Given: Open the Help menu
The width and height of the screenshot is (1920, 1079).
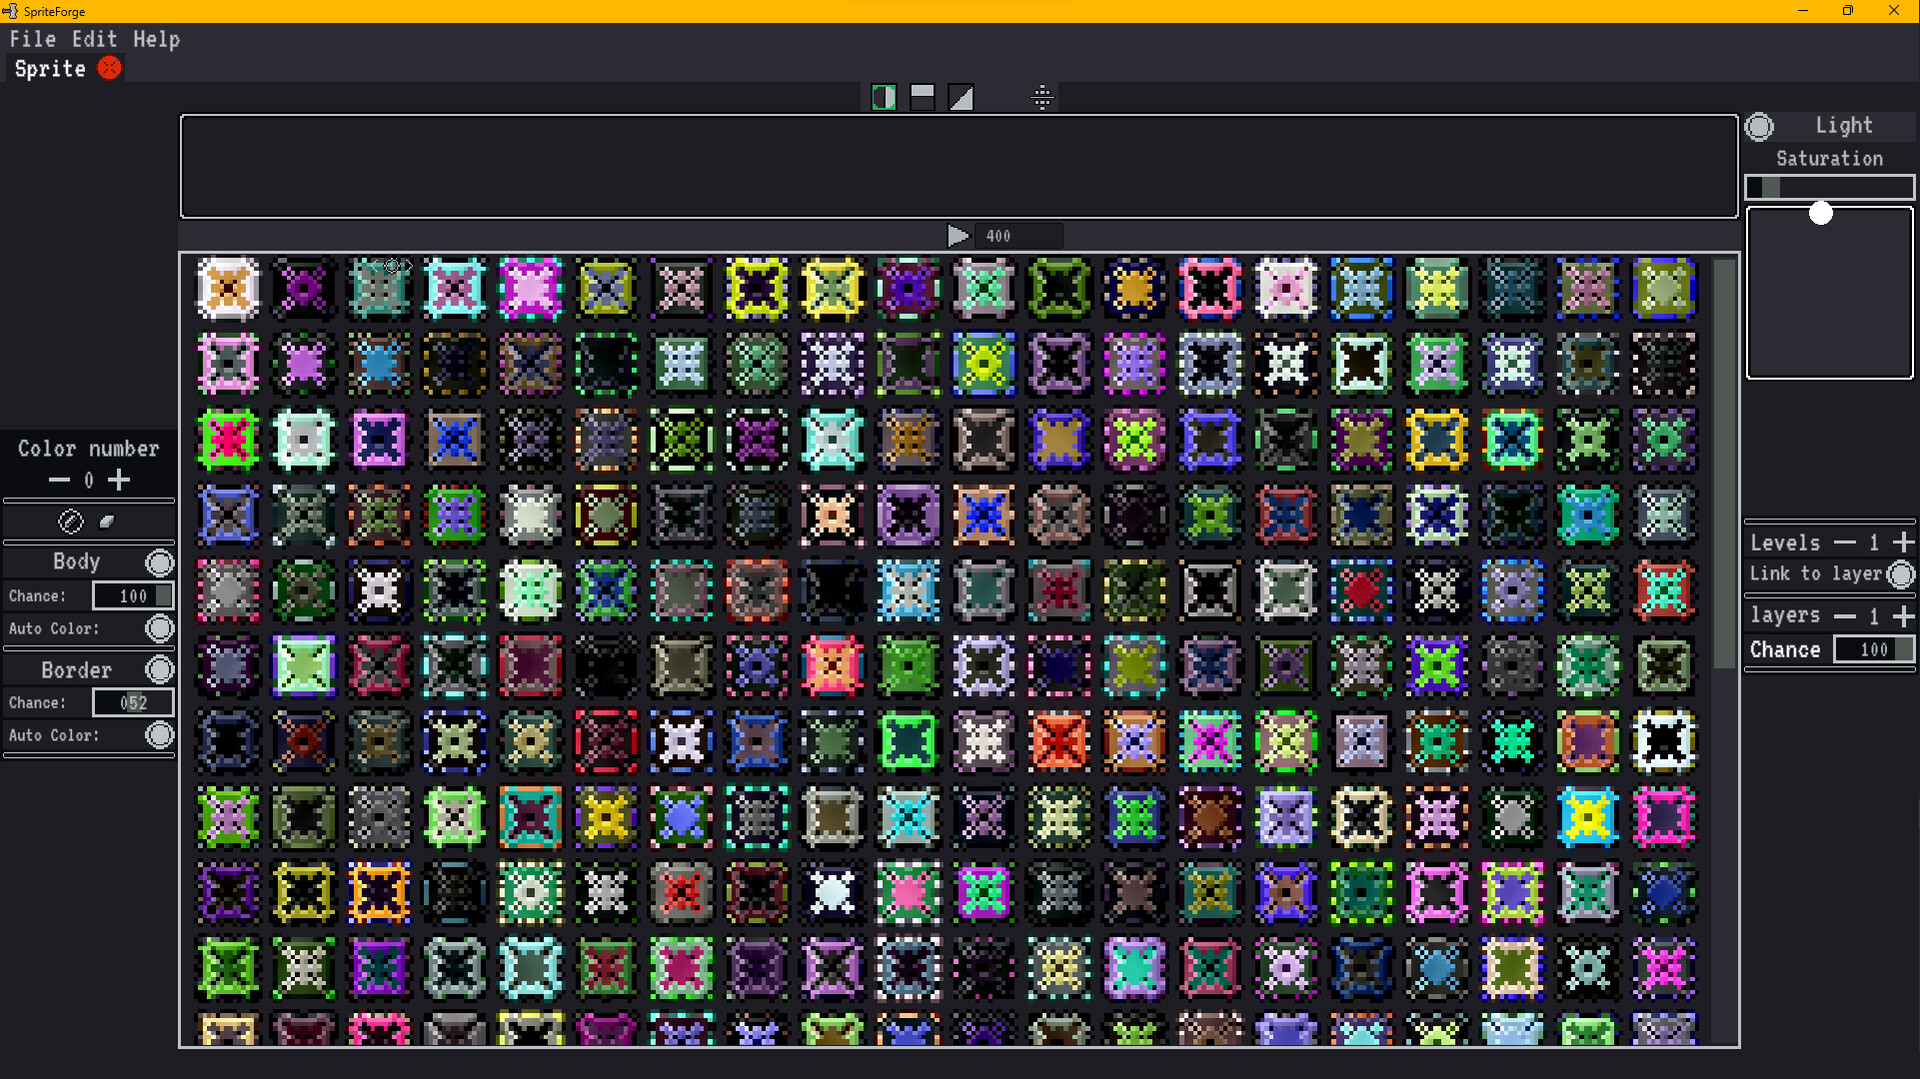Looking at the screenshot, I should coord(156,39).
